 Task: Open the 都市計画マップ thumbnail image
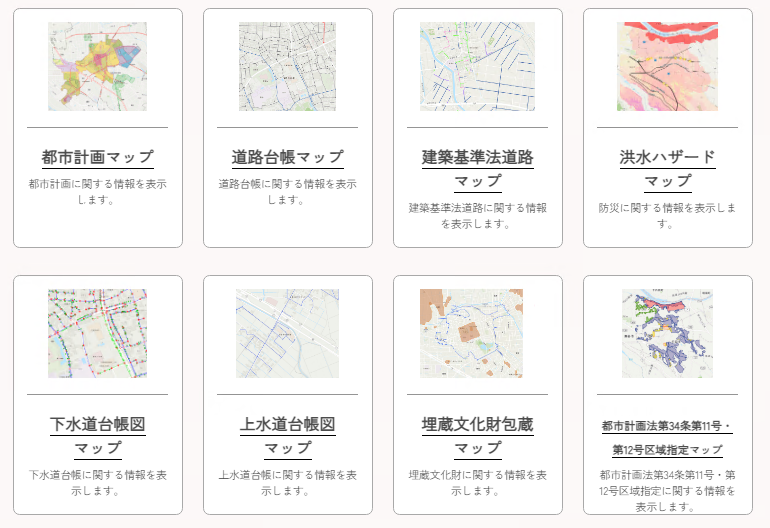tap(97, 66)
